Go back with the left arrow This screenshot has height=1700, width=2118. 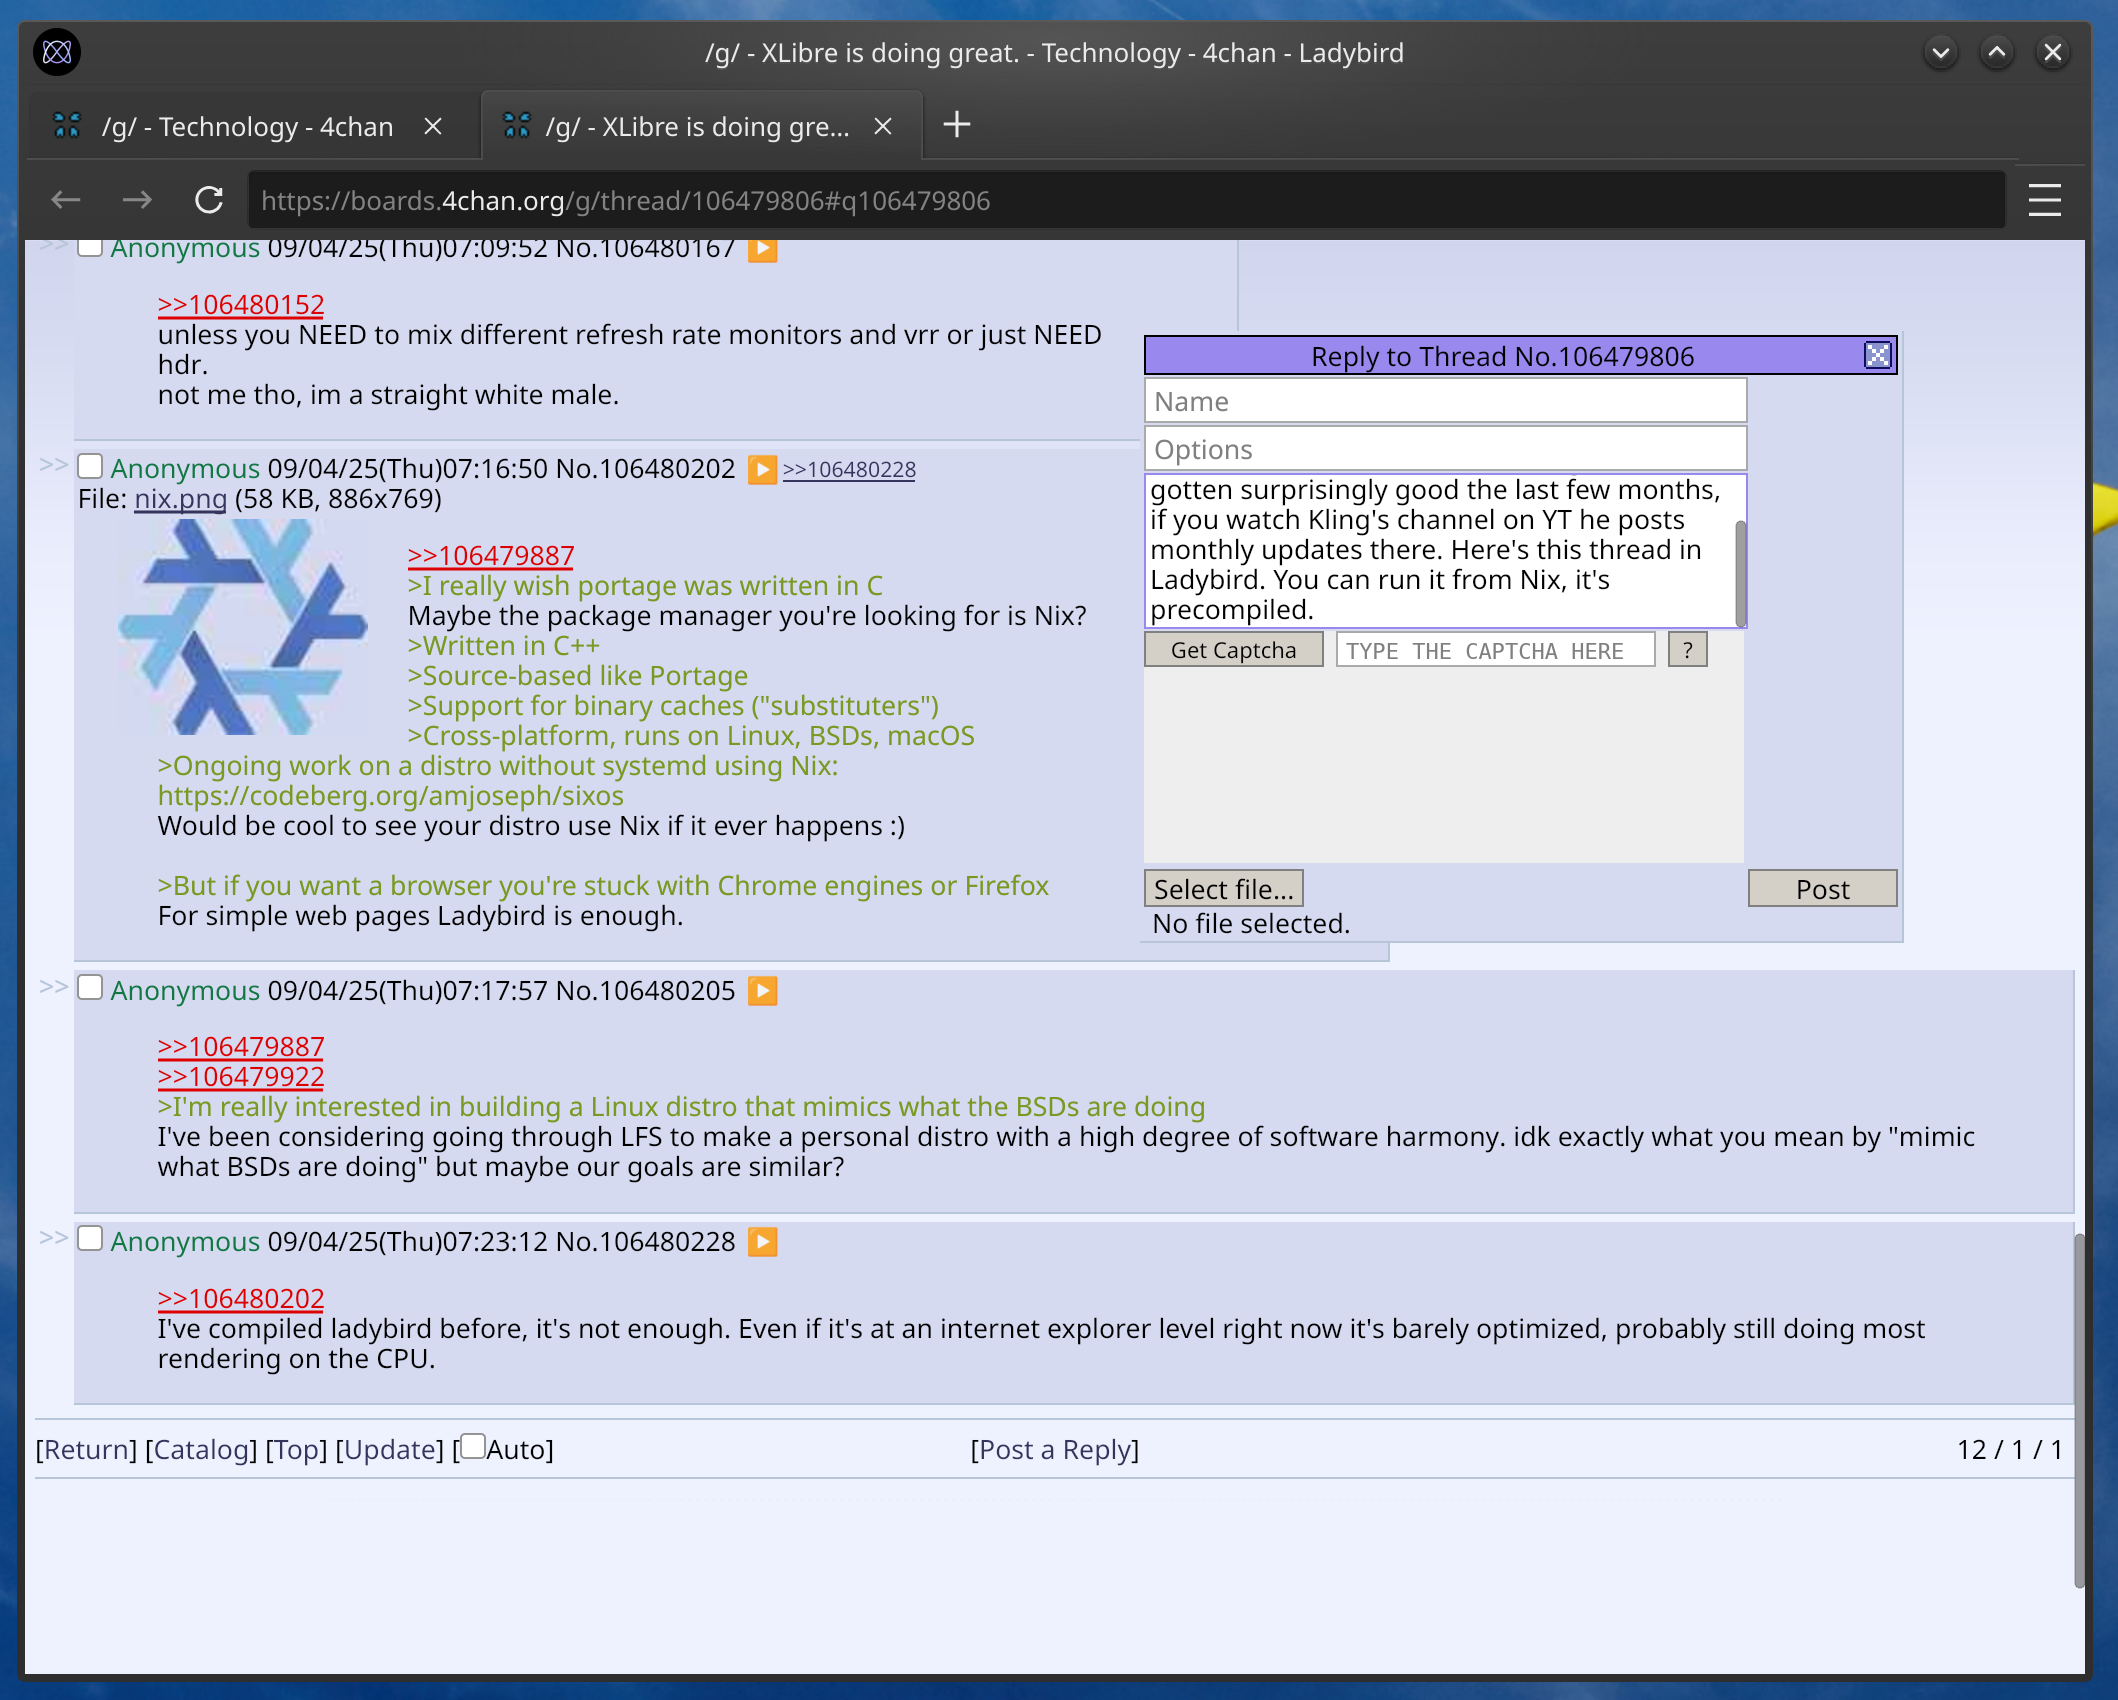[66, 200]
